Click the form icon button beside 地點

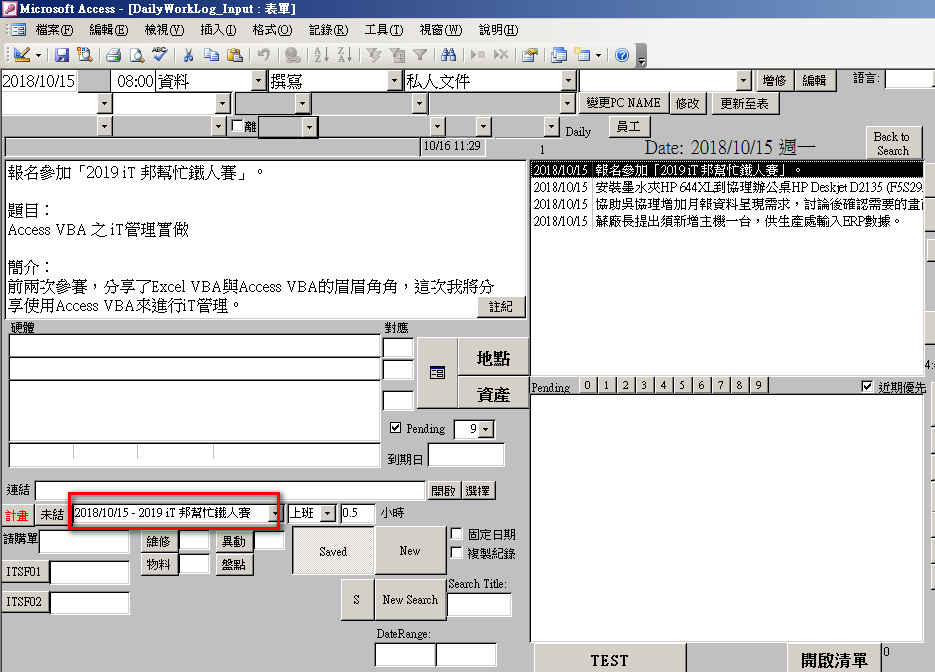point(437,373)
